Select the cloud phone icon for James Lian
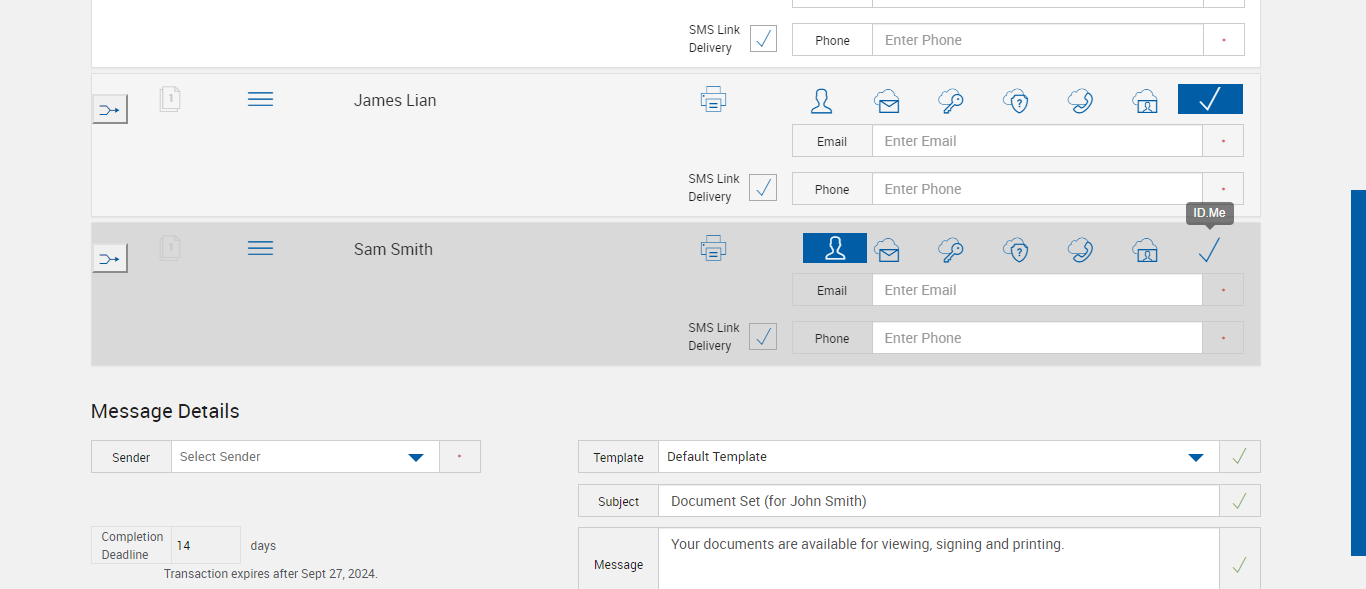This screenshot has height=589, width=1366. [1080, 100]
